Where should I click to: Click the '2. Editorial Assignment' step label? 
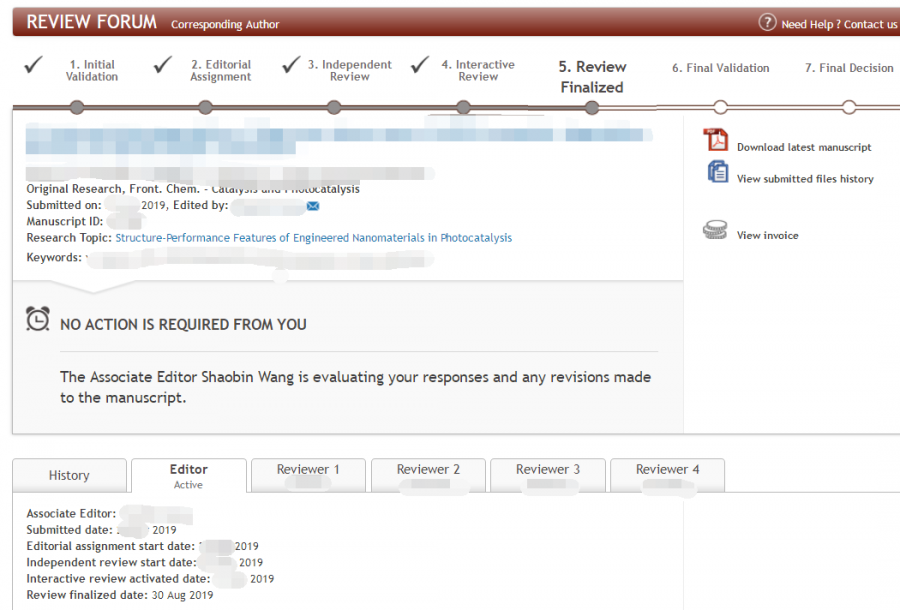pyautogui.click(x=221, y=71)
